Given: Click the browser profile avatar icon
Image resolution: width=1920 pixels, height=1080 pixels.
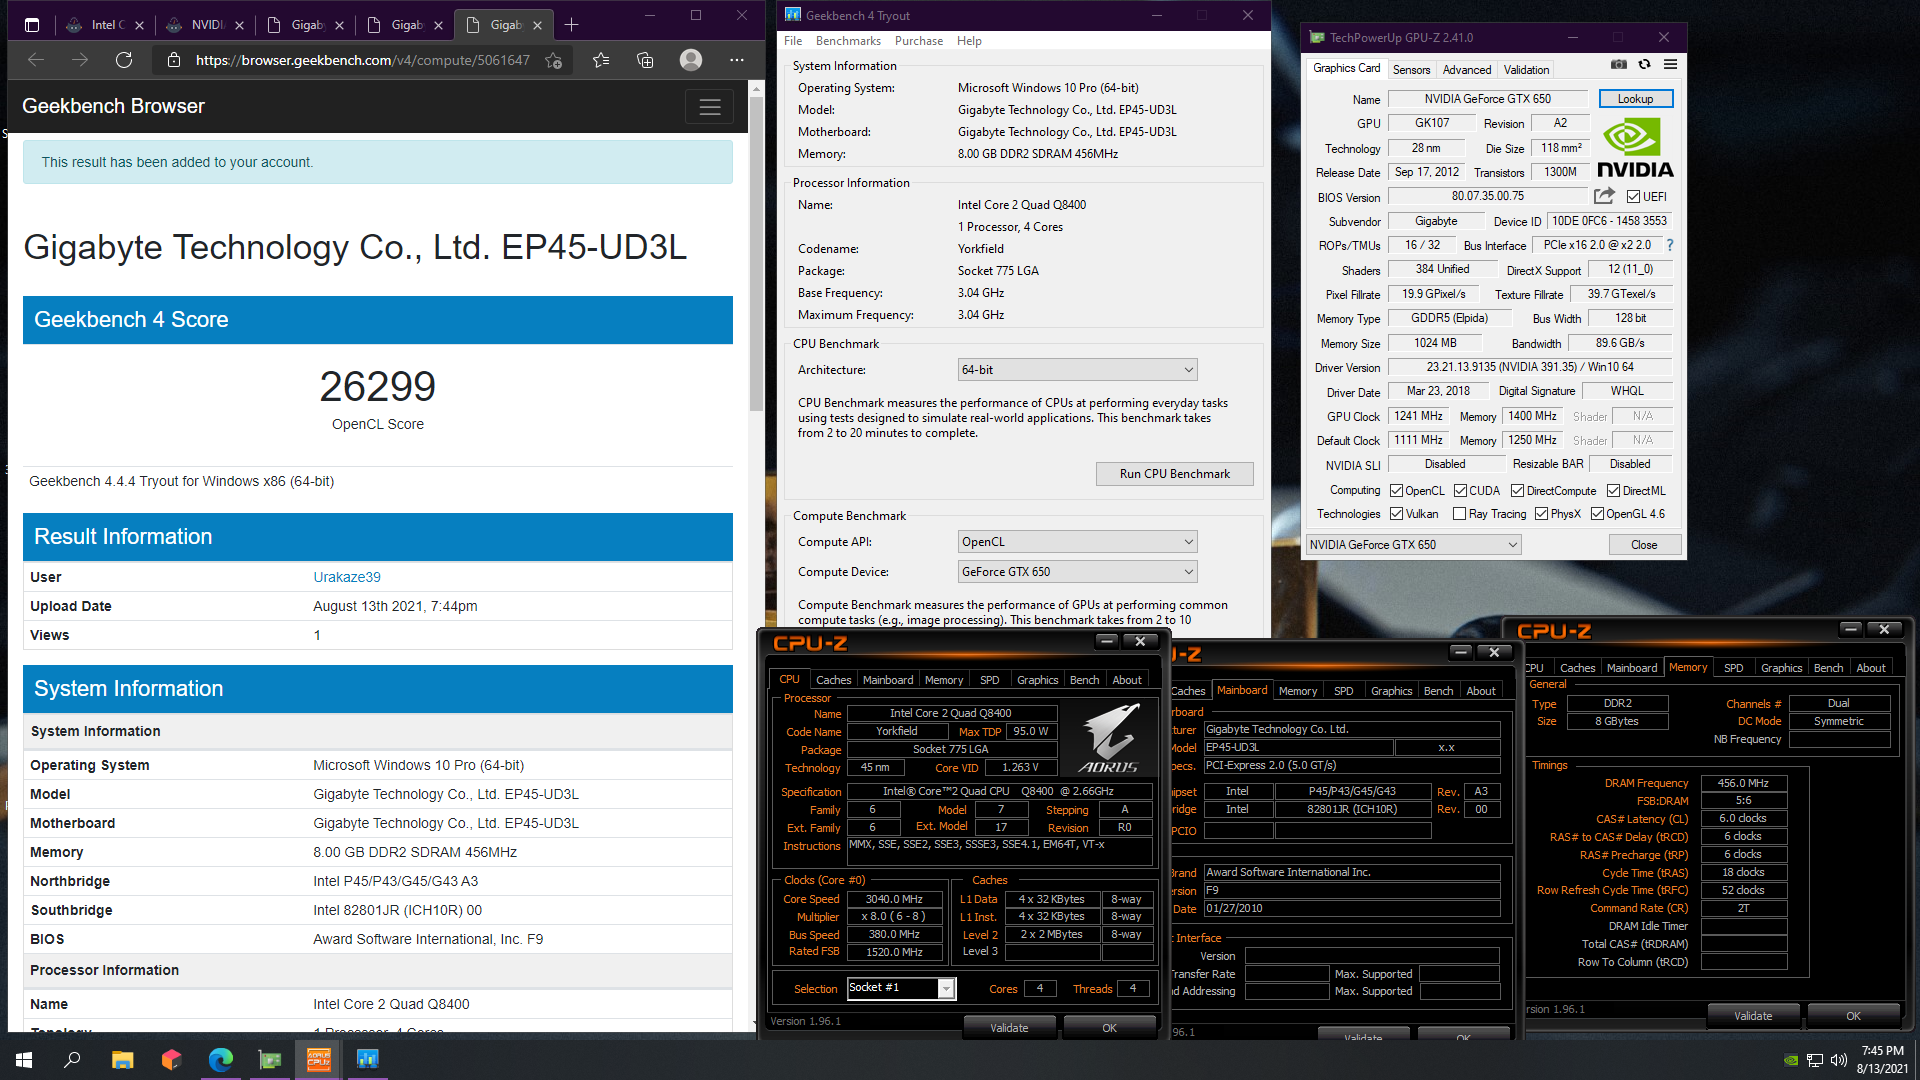Looking at the screenshot, I should point(690,60).
